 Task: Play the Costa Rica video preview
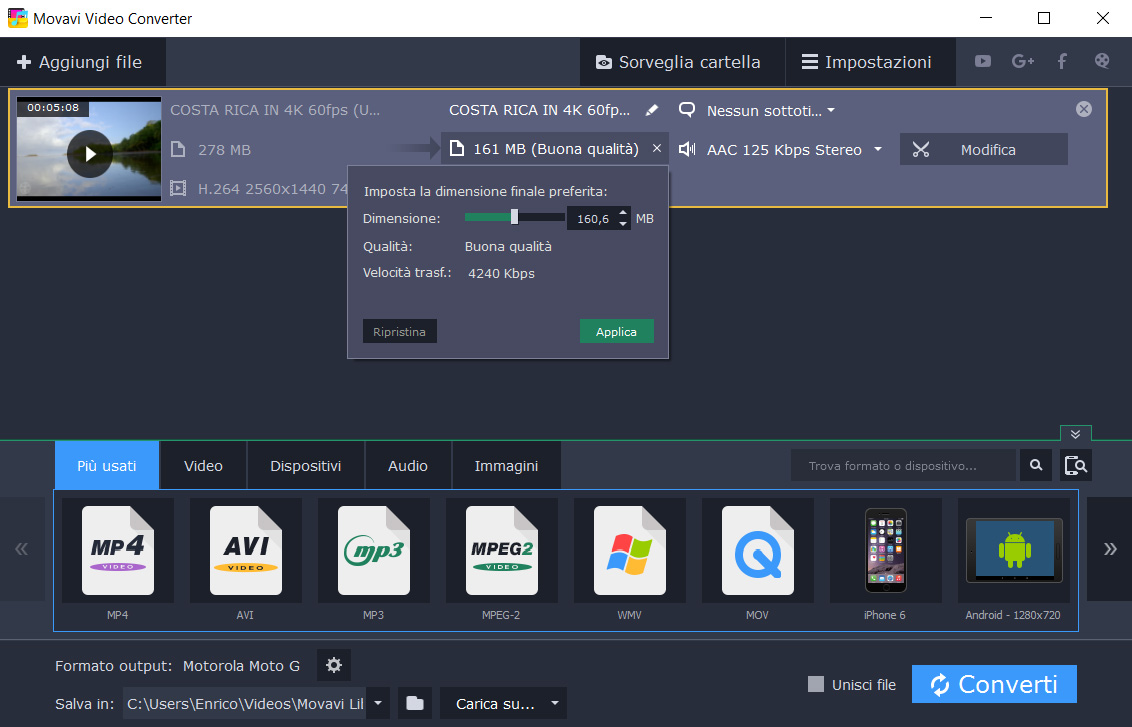pyautogui.click(x=90, y=153)
